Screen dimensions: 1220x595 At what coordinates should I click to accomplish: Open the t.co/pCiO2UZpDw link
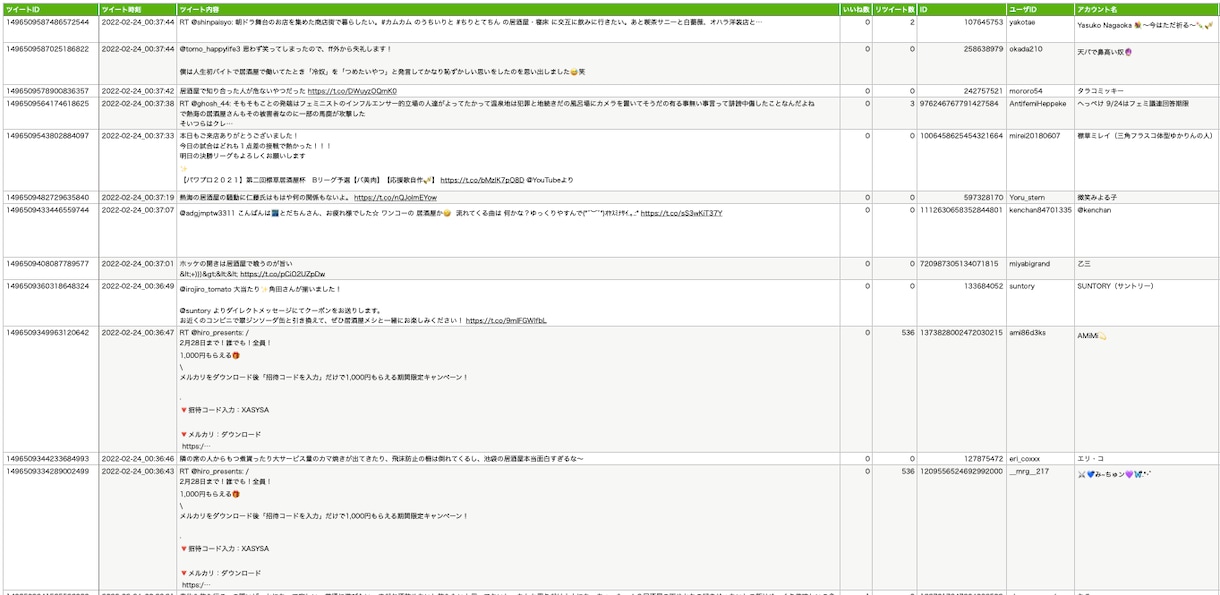coord(282,274)
